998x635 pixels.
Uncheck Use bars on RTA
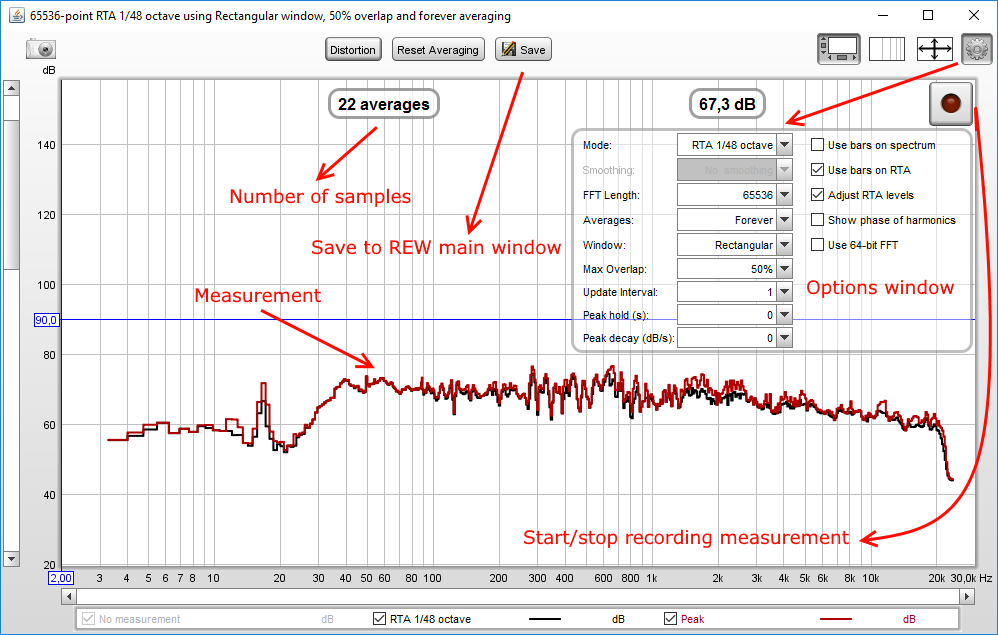(x=817, y=170)
